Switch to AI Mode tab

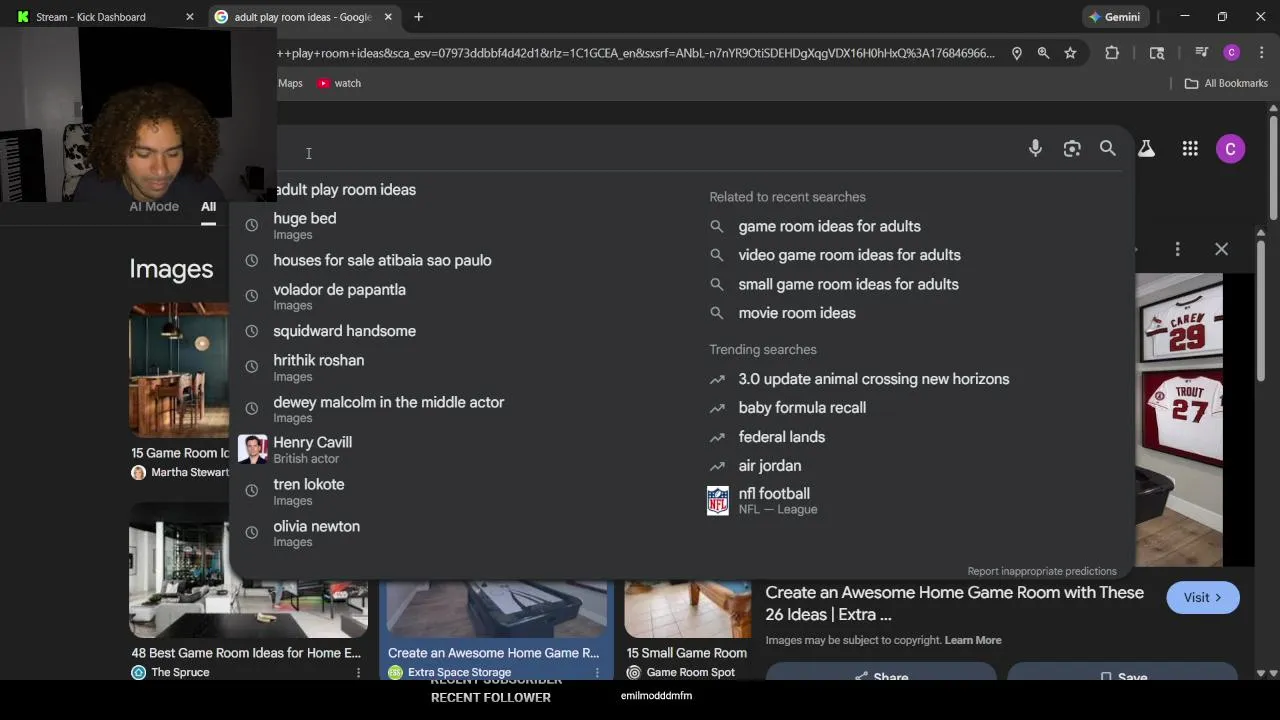point(154,206)
